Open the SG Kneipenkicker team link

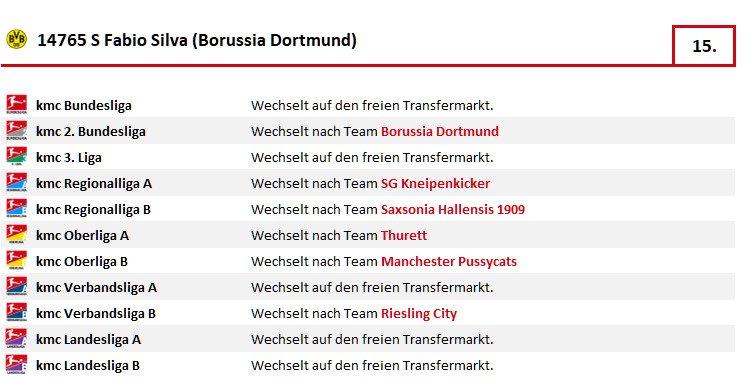point(435,183)
